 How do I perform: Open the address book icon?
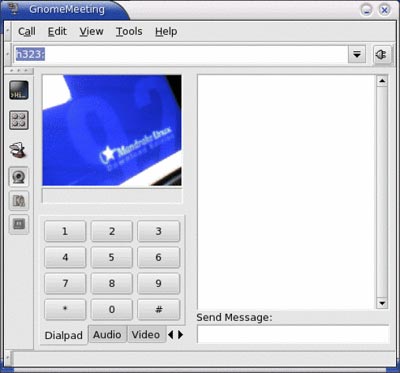tap(19, 150)
